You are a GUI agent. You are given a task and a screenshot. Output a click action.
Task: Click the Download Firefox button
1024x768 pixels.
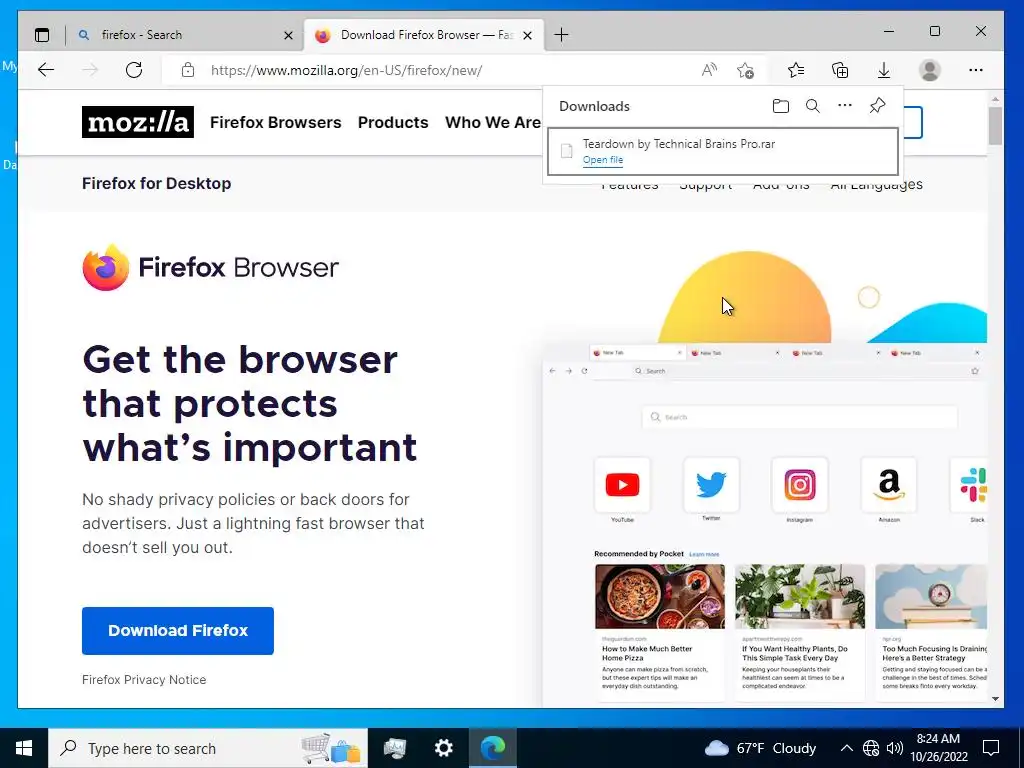[x=178, y=631]
